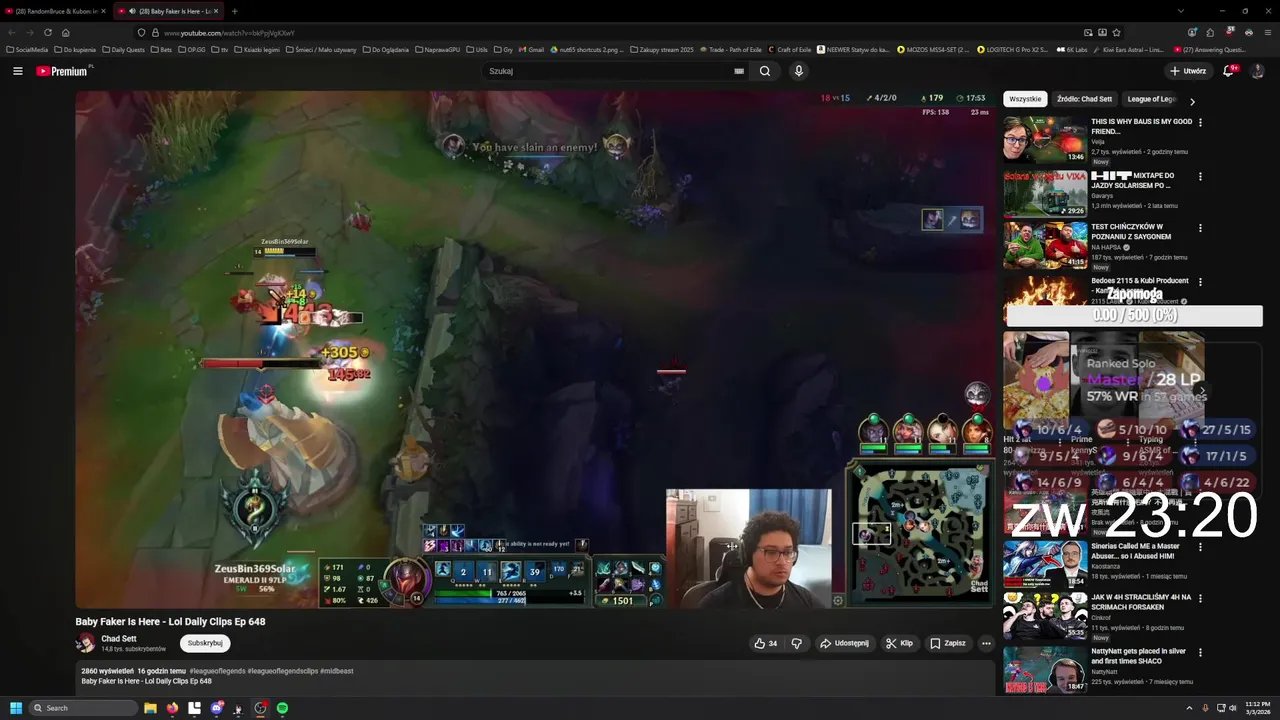Open Spotify from the taskbar
The height and width of the screenshot is (720, 1280).
[x=282, y=708]
